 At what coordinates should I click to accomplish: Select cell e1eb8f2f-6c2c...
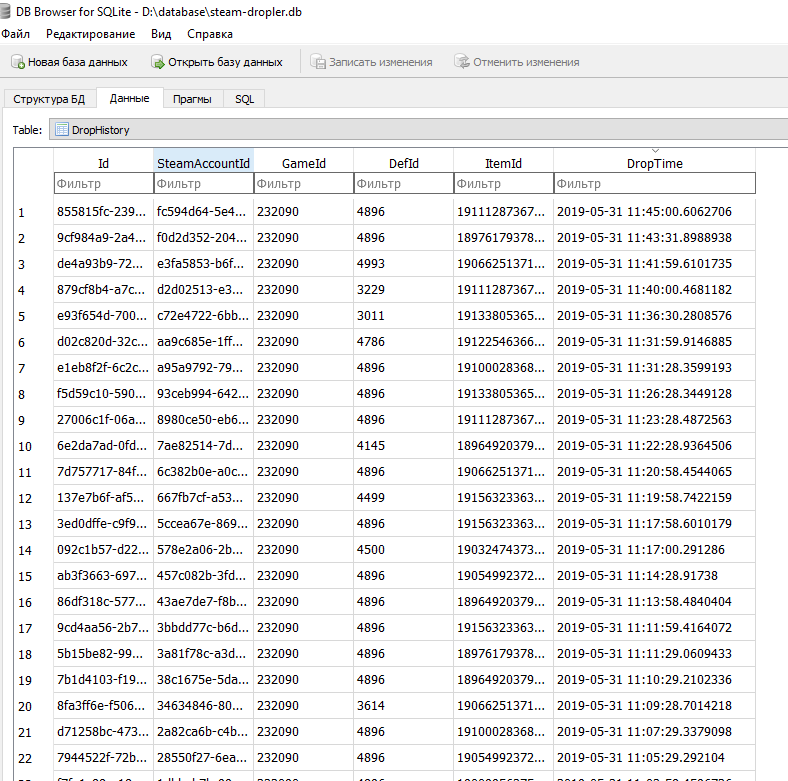click(x=103, y=368)
